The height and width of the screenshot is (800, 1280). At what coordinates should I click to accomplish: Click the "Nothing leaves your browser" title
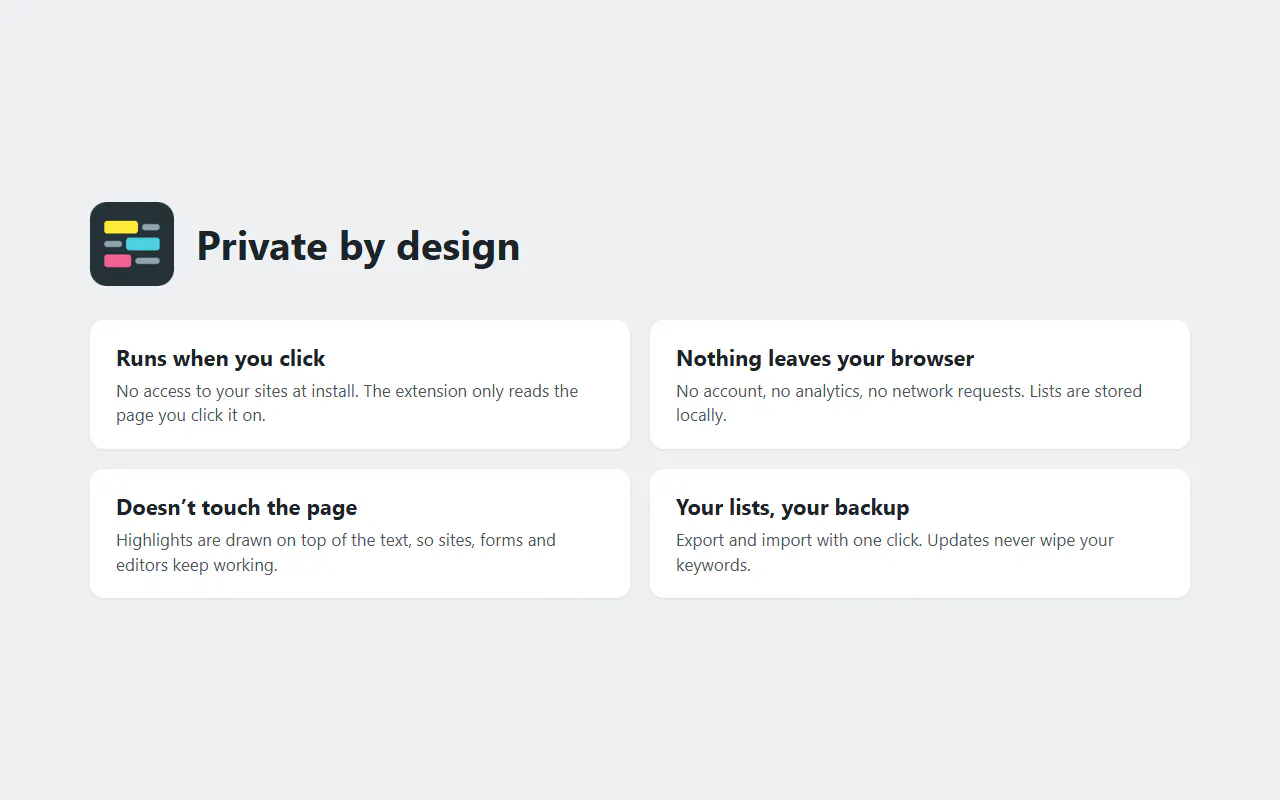825,358
